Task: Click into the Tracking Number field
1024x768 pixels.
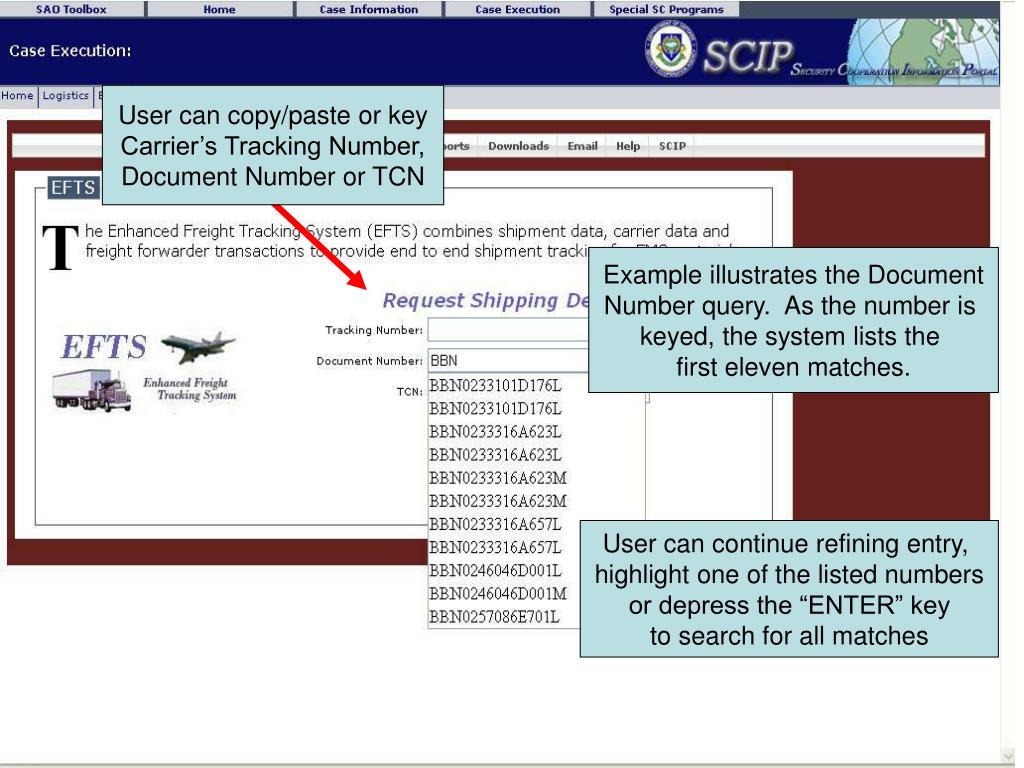Action: click(508, 330)
